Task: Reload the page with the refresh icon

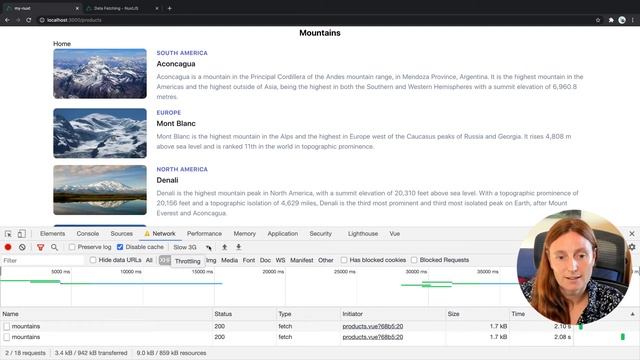Action: 29,20
